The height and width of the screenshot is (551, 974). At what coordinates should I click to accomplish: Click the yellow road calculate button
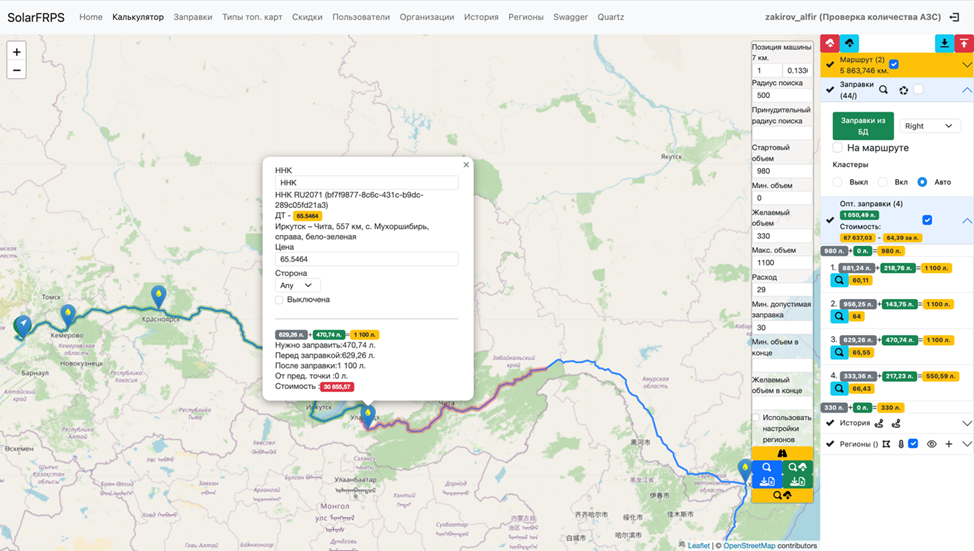coord(782,453)
